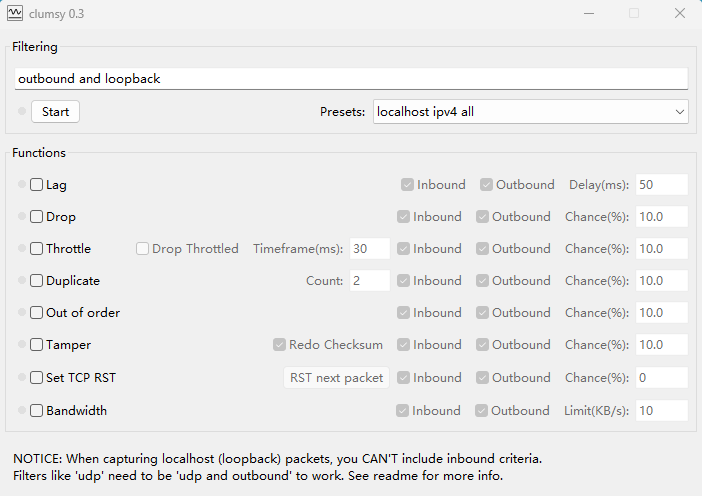Click the Throttle Timeframe(ms) field
702x496 pixels.
[370, 248]
